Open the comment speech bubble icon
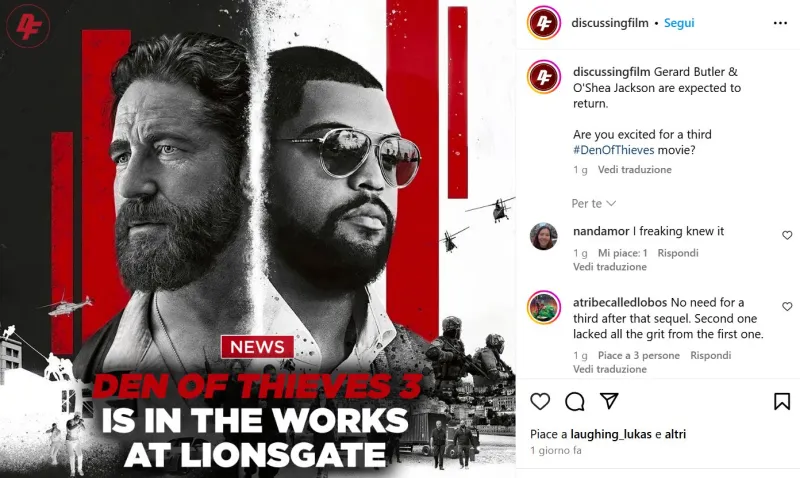This screenshot has width=800, height=478. tap(574, 401)
